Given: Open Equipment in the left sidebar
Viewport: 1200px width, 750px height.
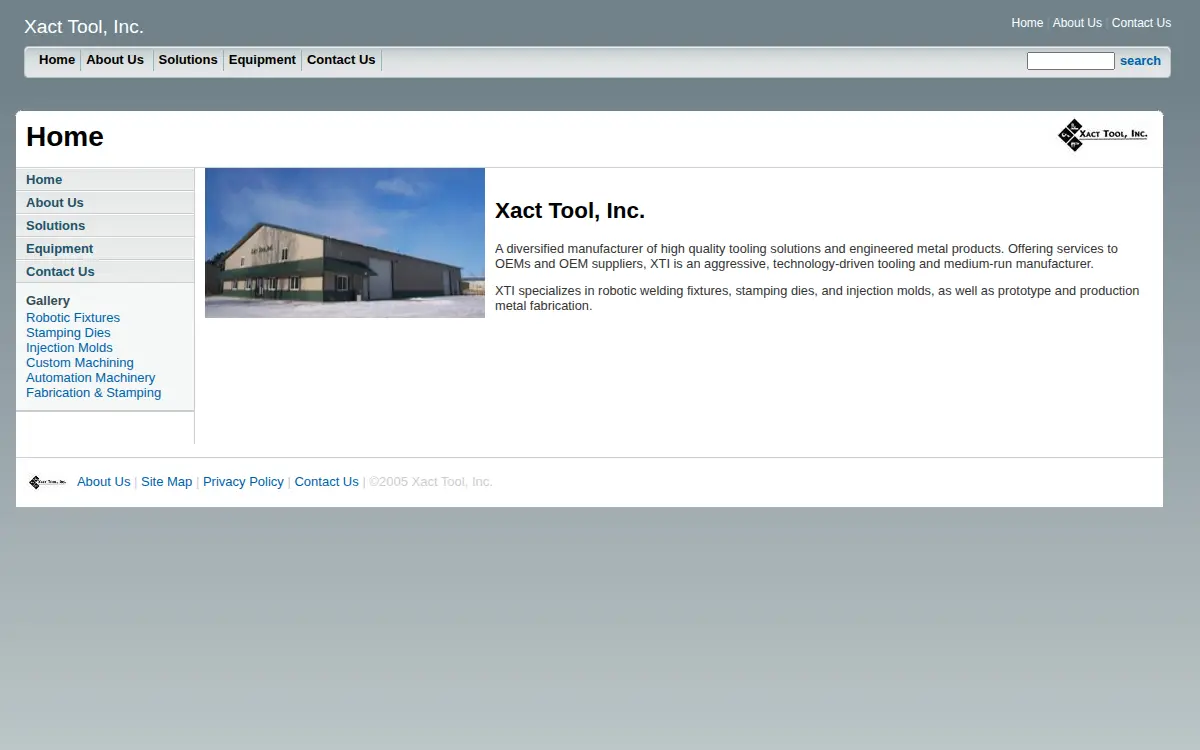Looking at the screenshot, I should pyautogui.click(x=105, y=249).
